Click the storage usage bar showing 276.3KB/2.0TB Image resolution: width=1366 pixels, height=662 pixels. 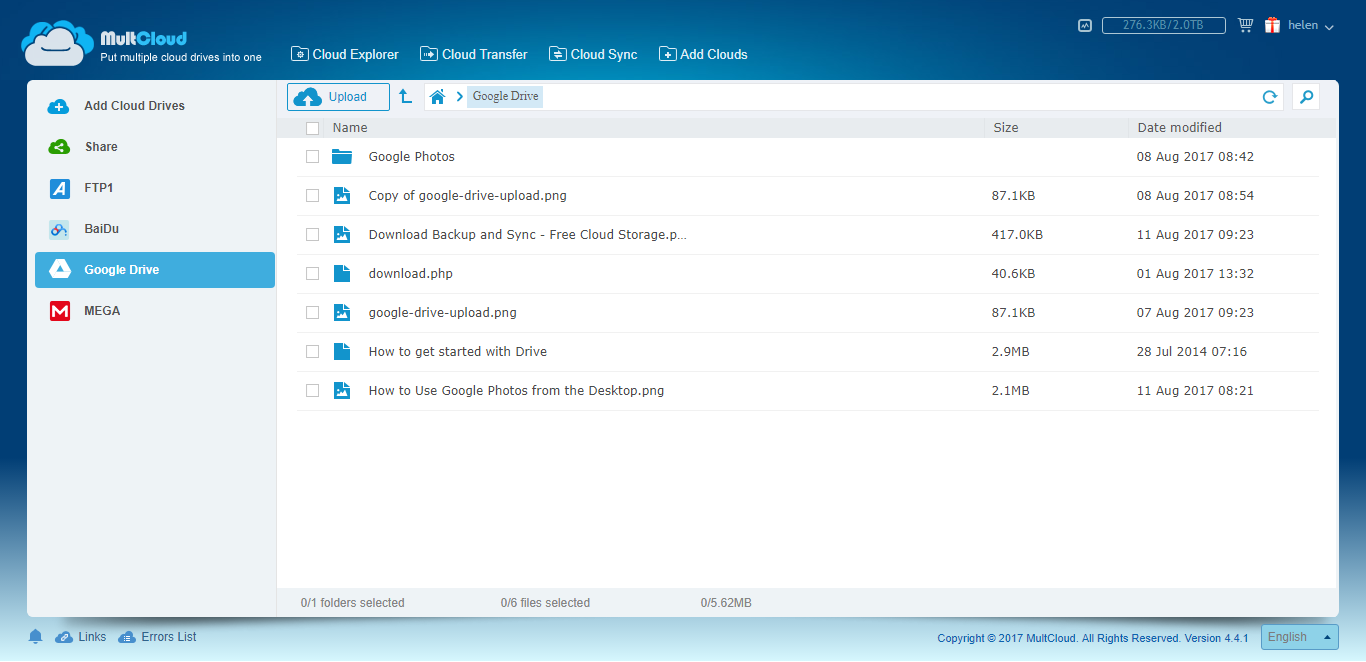1163,24
